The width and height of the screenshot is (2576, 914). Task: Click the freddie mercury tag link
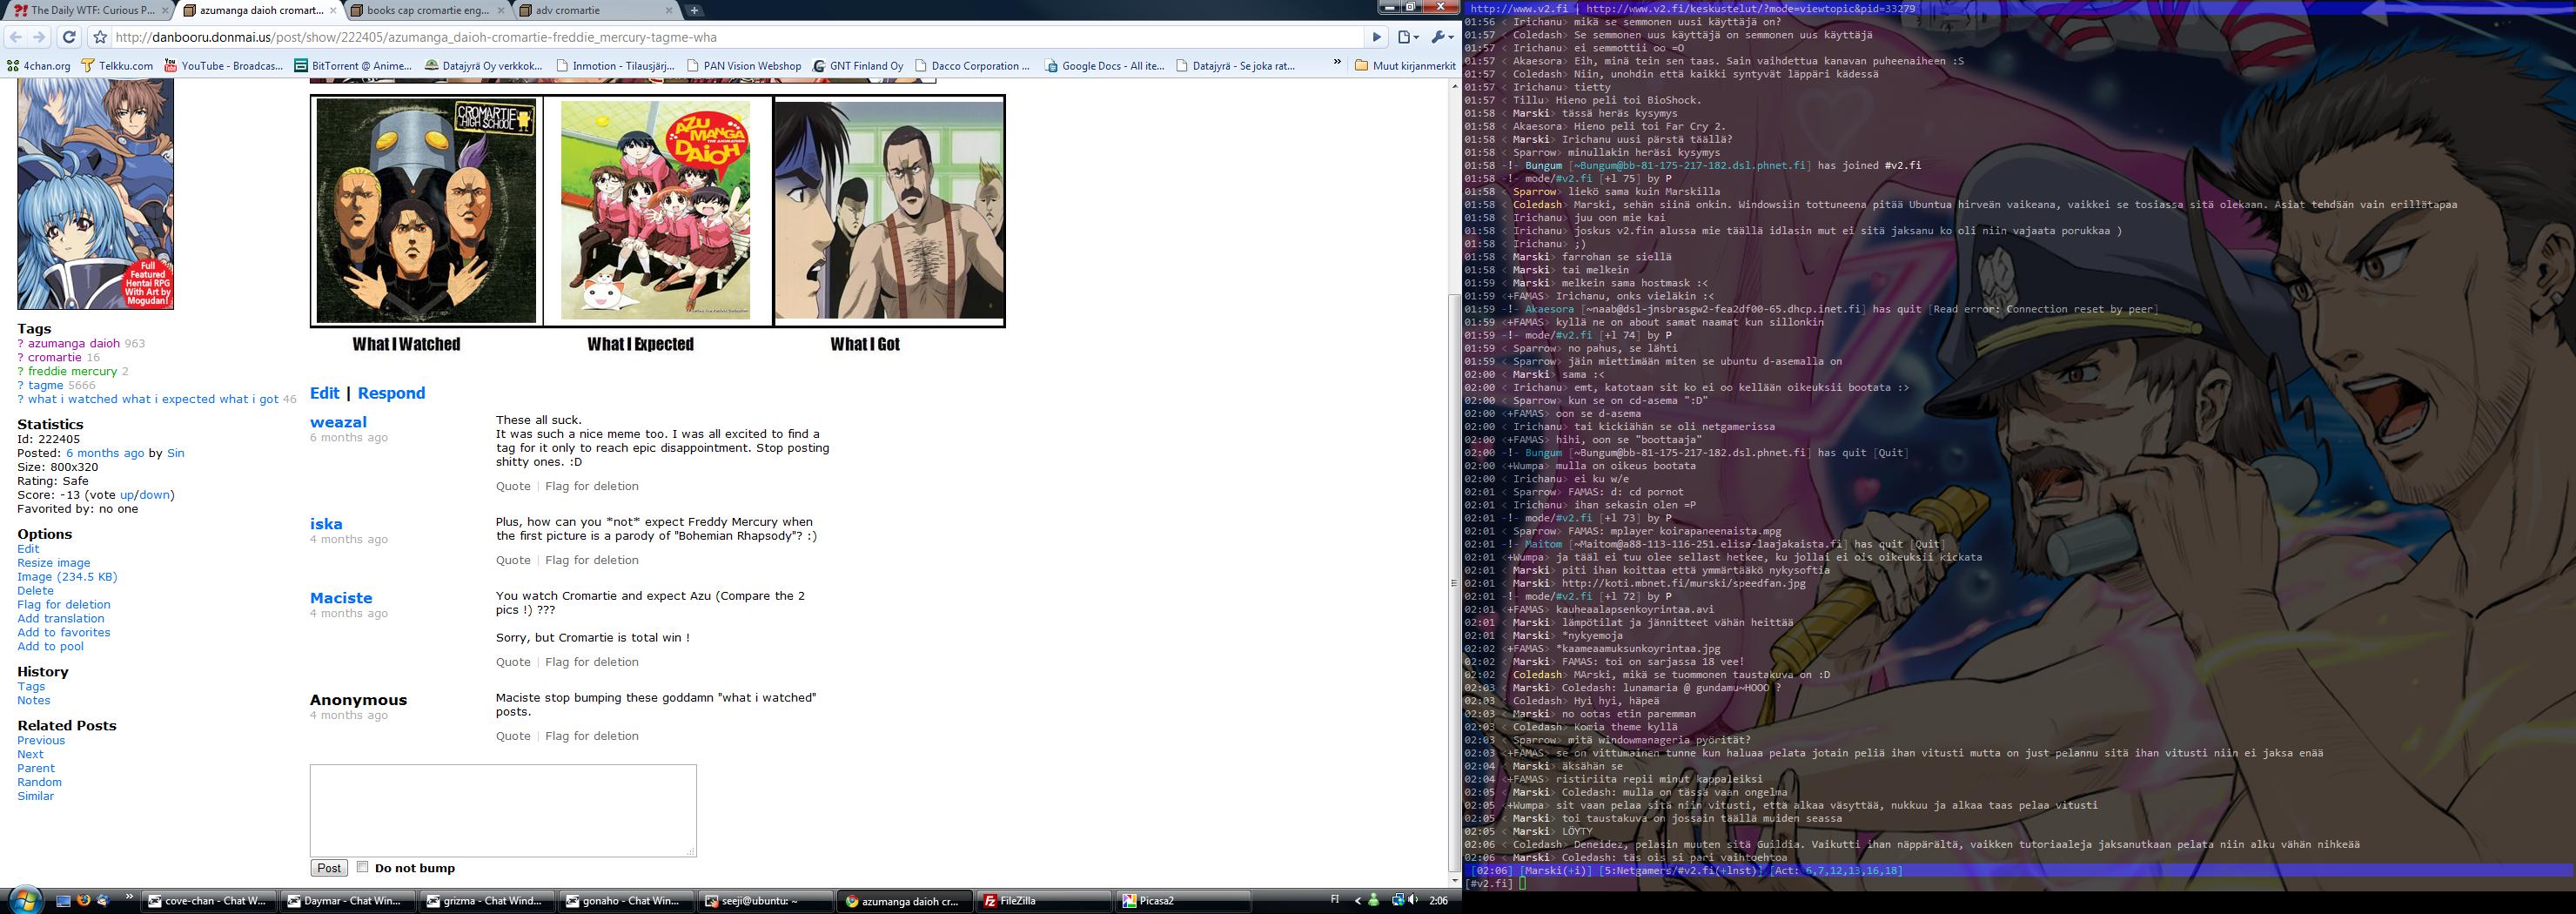(x=72, y=371)
